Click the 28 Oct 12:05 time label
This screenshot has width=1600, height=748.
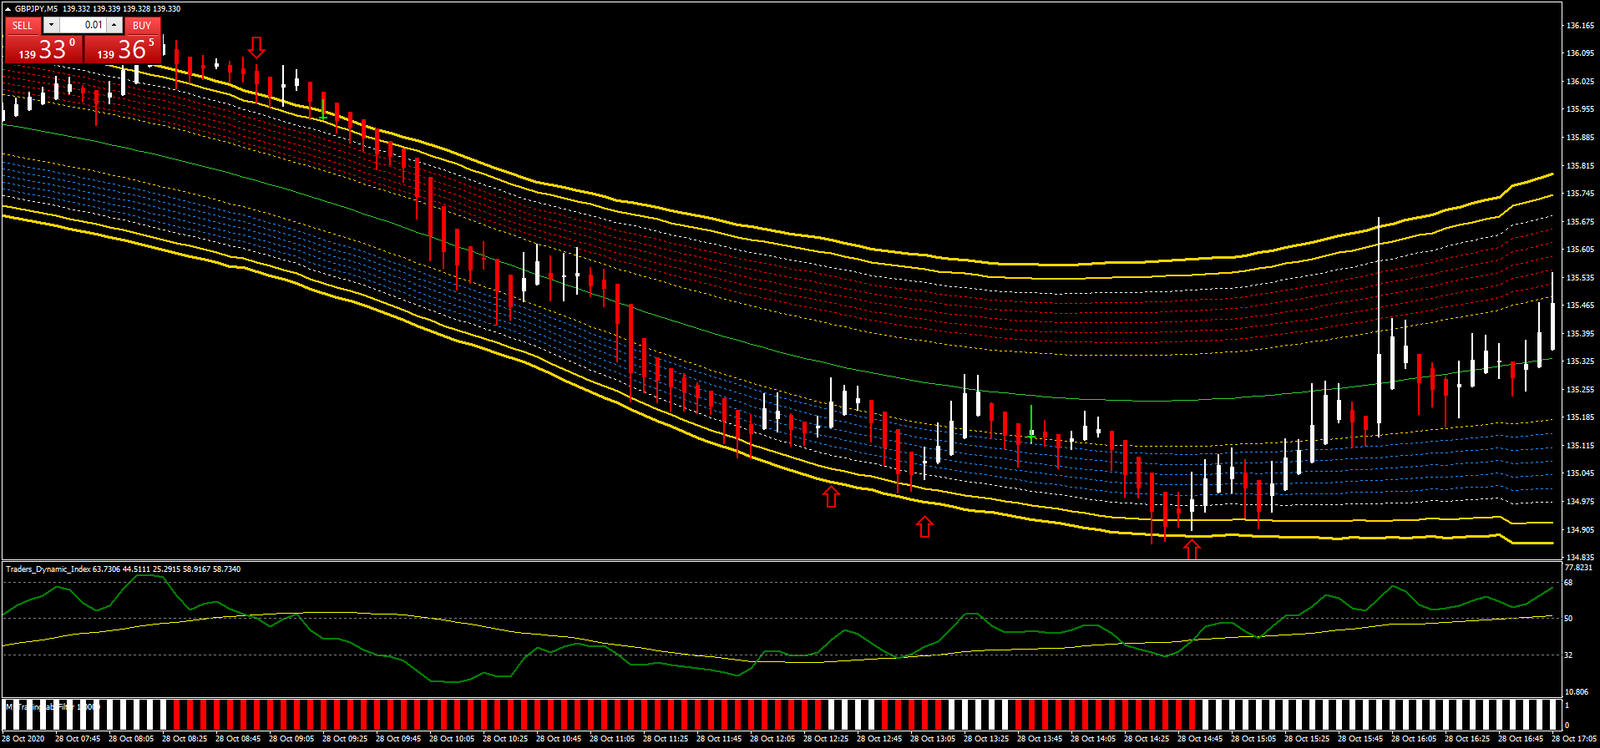[772, 739]
